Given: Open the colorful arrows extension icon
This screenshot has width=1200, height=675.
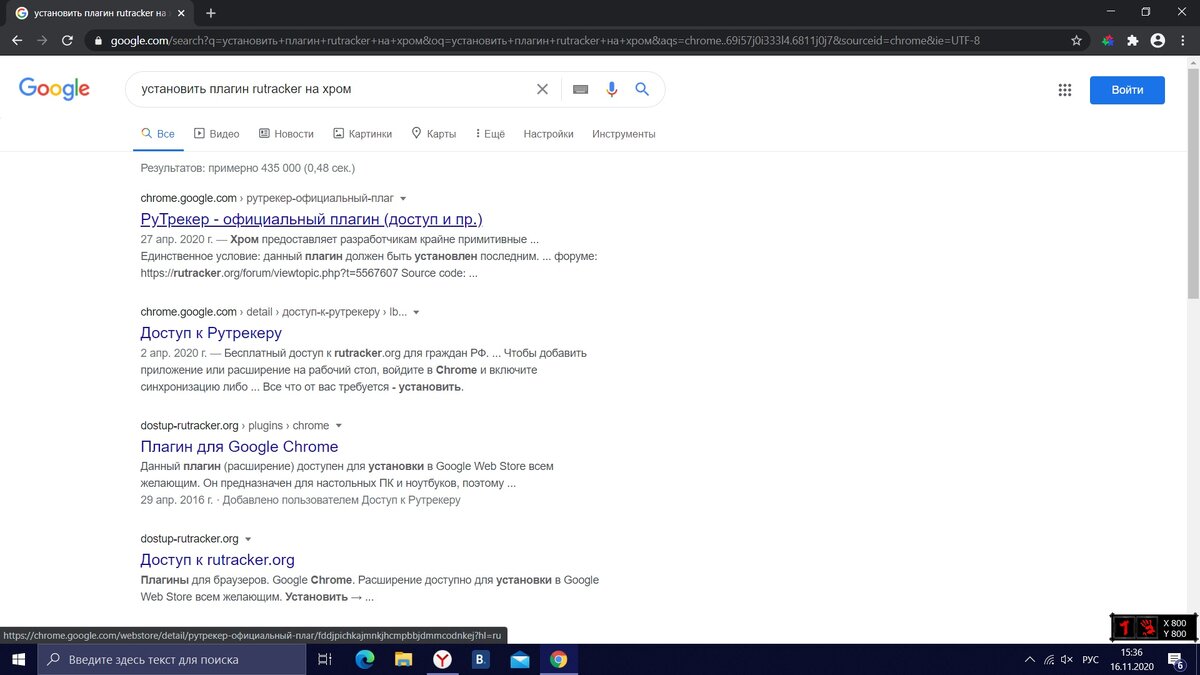Looking at the screenshot, I should coord(1107,41).
